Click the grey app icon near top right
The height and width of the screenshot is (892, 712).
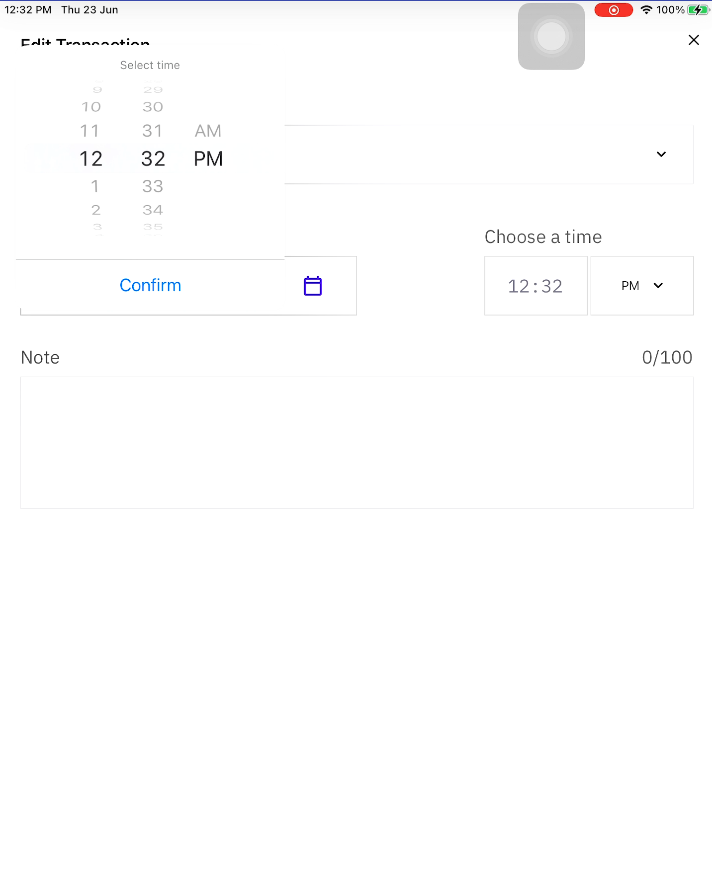[551, 36]
